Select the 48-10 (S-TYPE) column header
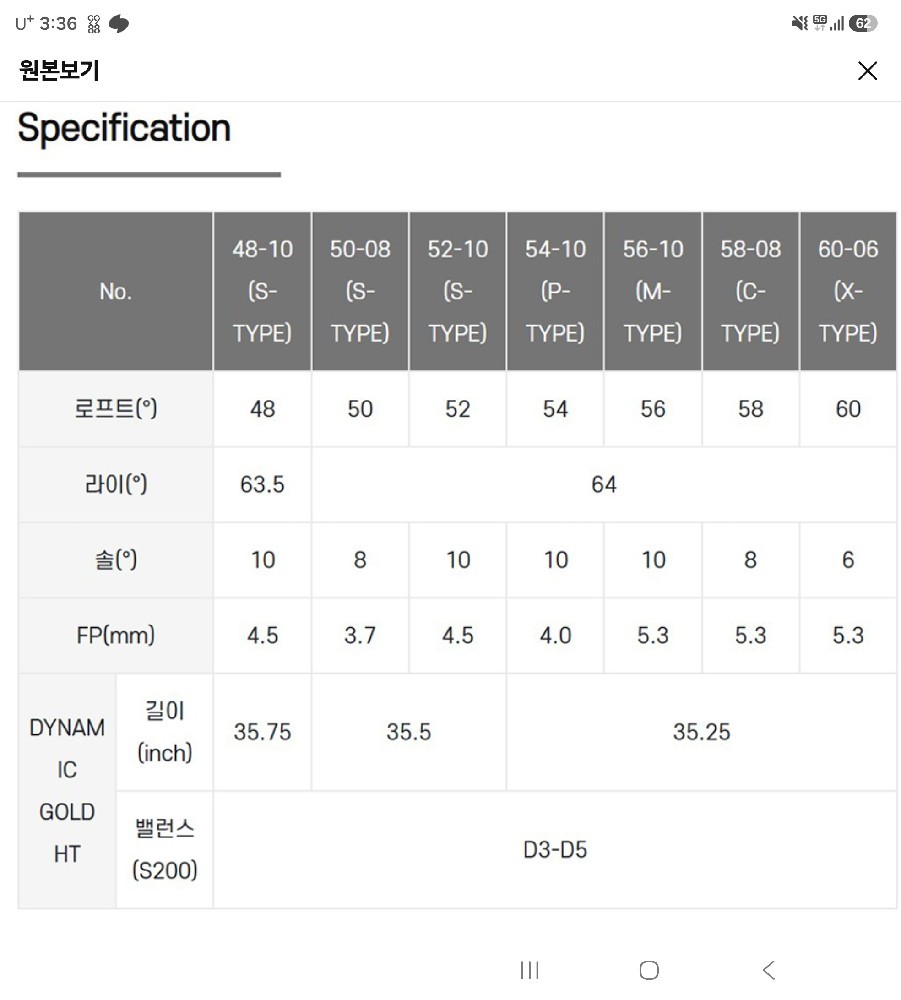Screen dimensions: 901x1000 pos(262,291)
